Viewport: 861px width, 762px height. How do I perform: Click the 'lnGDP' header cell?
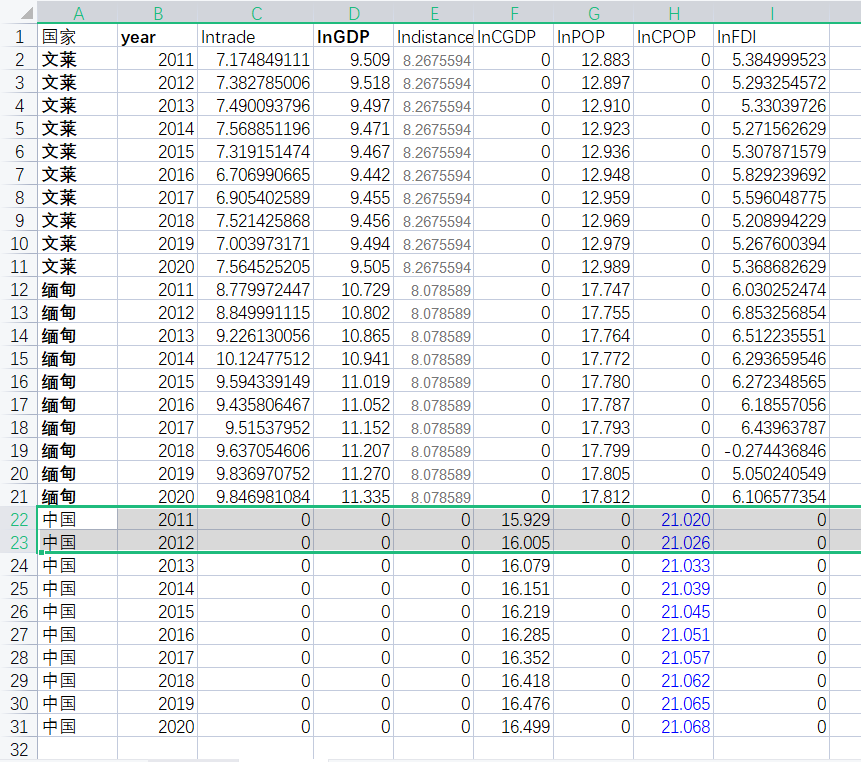(x=354, y=37)
